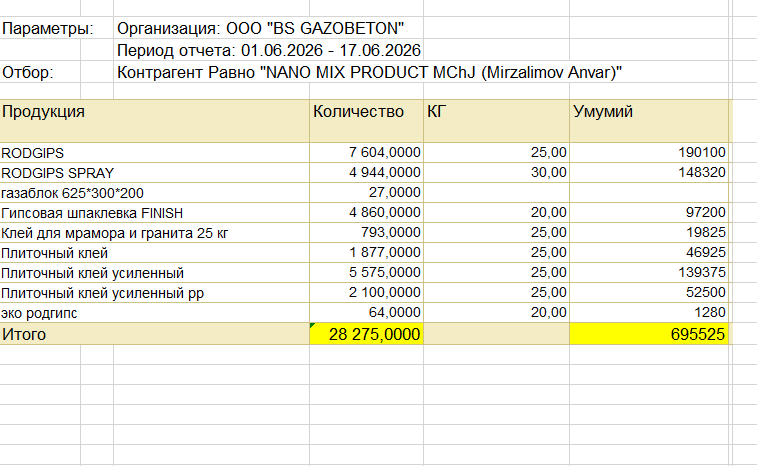
Task: Select the 'Контрагент Равно NANO MIX PRODUCT' cell
Action: (369, 72)
